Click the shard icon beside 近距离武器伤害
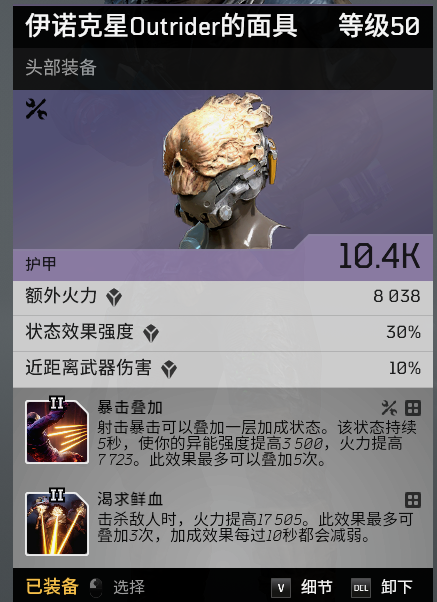 coord(169,369)
